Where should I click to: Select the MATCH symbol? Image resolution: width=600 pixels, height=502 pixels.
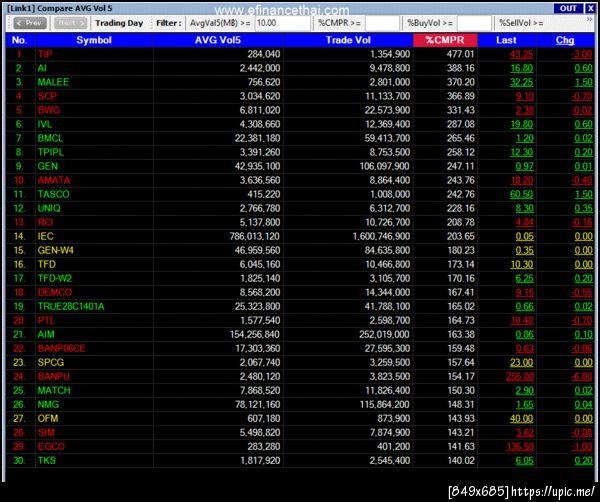tap(54, 391)
